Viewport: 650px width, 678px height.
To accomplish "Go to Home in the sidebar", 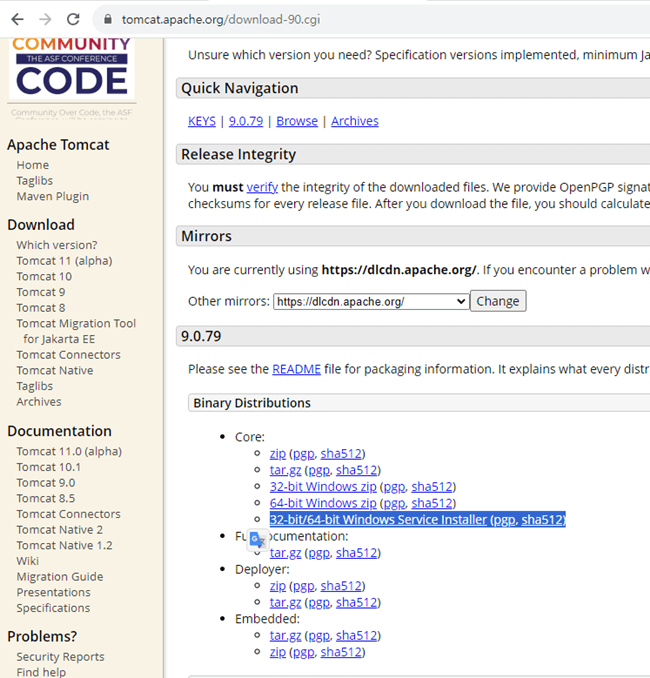I will coord(33,165).
